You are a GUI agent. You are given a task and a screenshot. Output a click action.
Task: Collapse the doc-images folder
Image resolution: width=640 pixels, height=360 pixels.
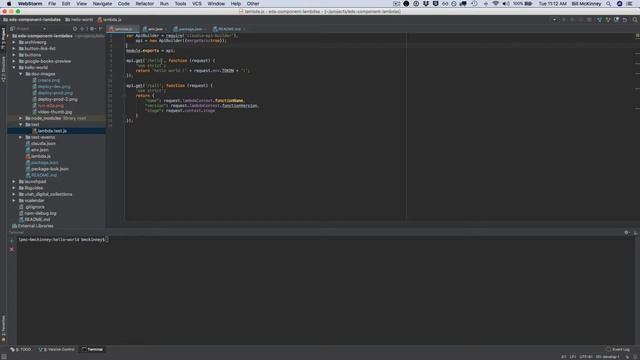tap(20, 74)
